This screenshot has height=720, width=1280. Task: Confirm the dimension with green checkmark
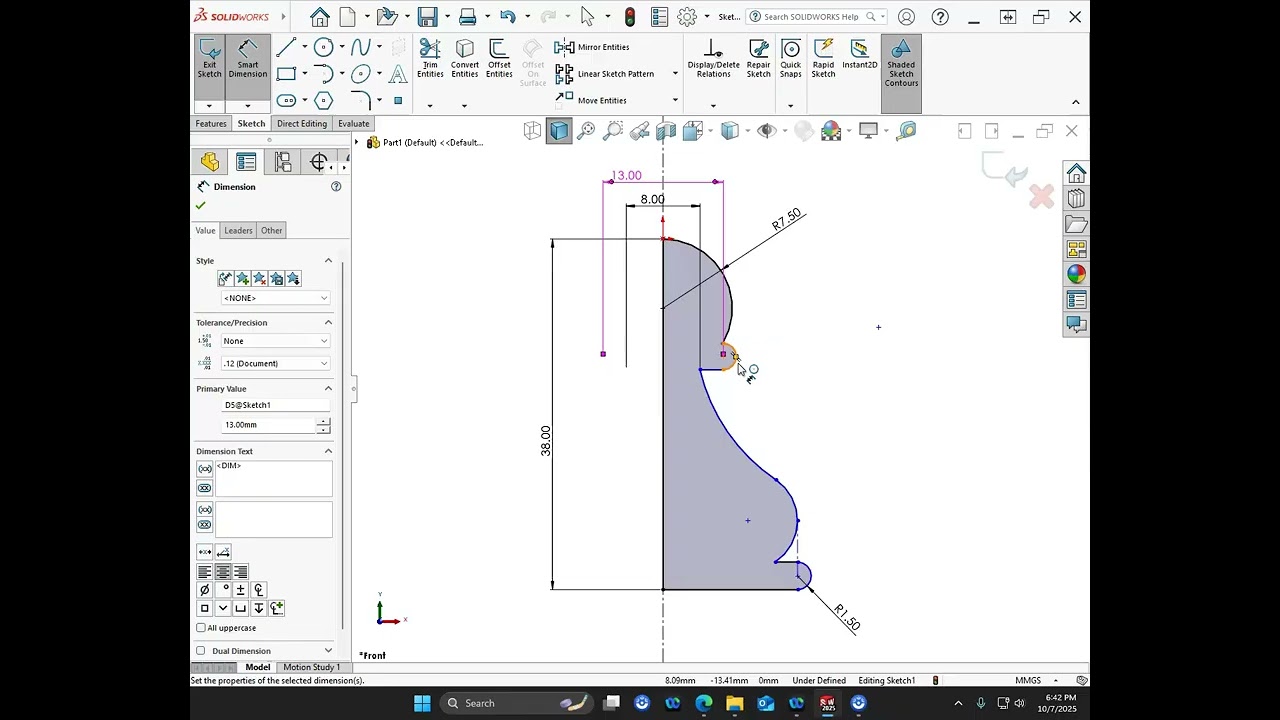(200, 205)
